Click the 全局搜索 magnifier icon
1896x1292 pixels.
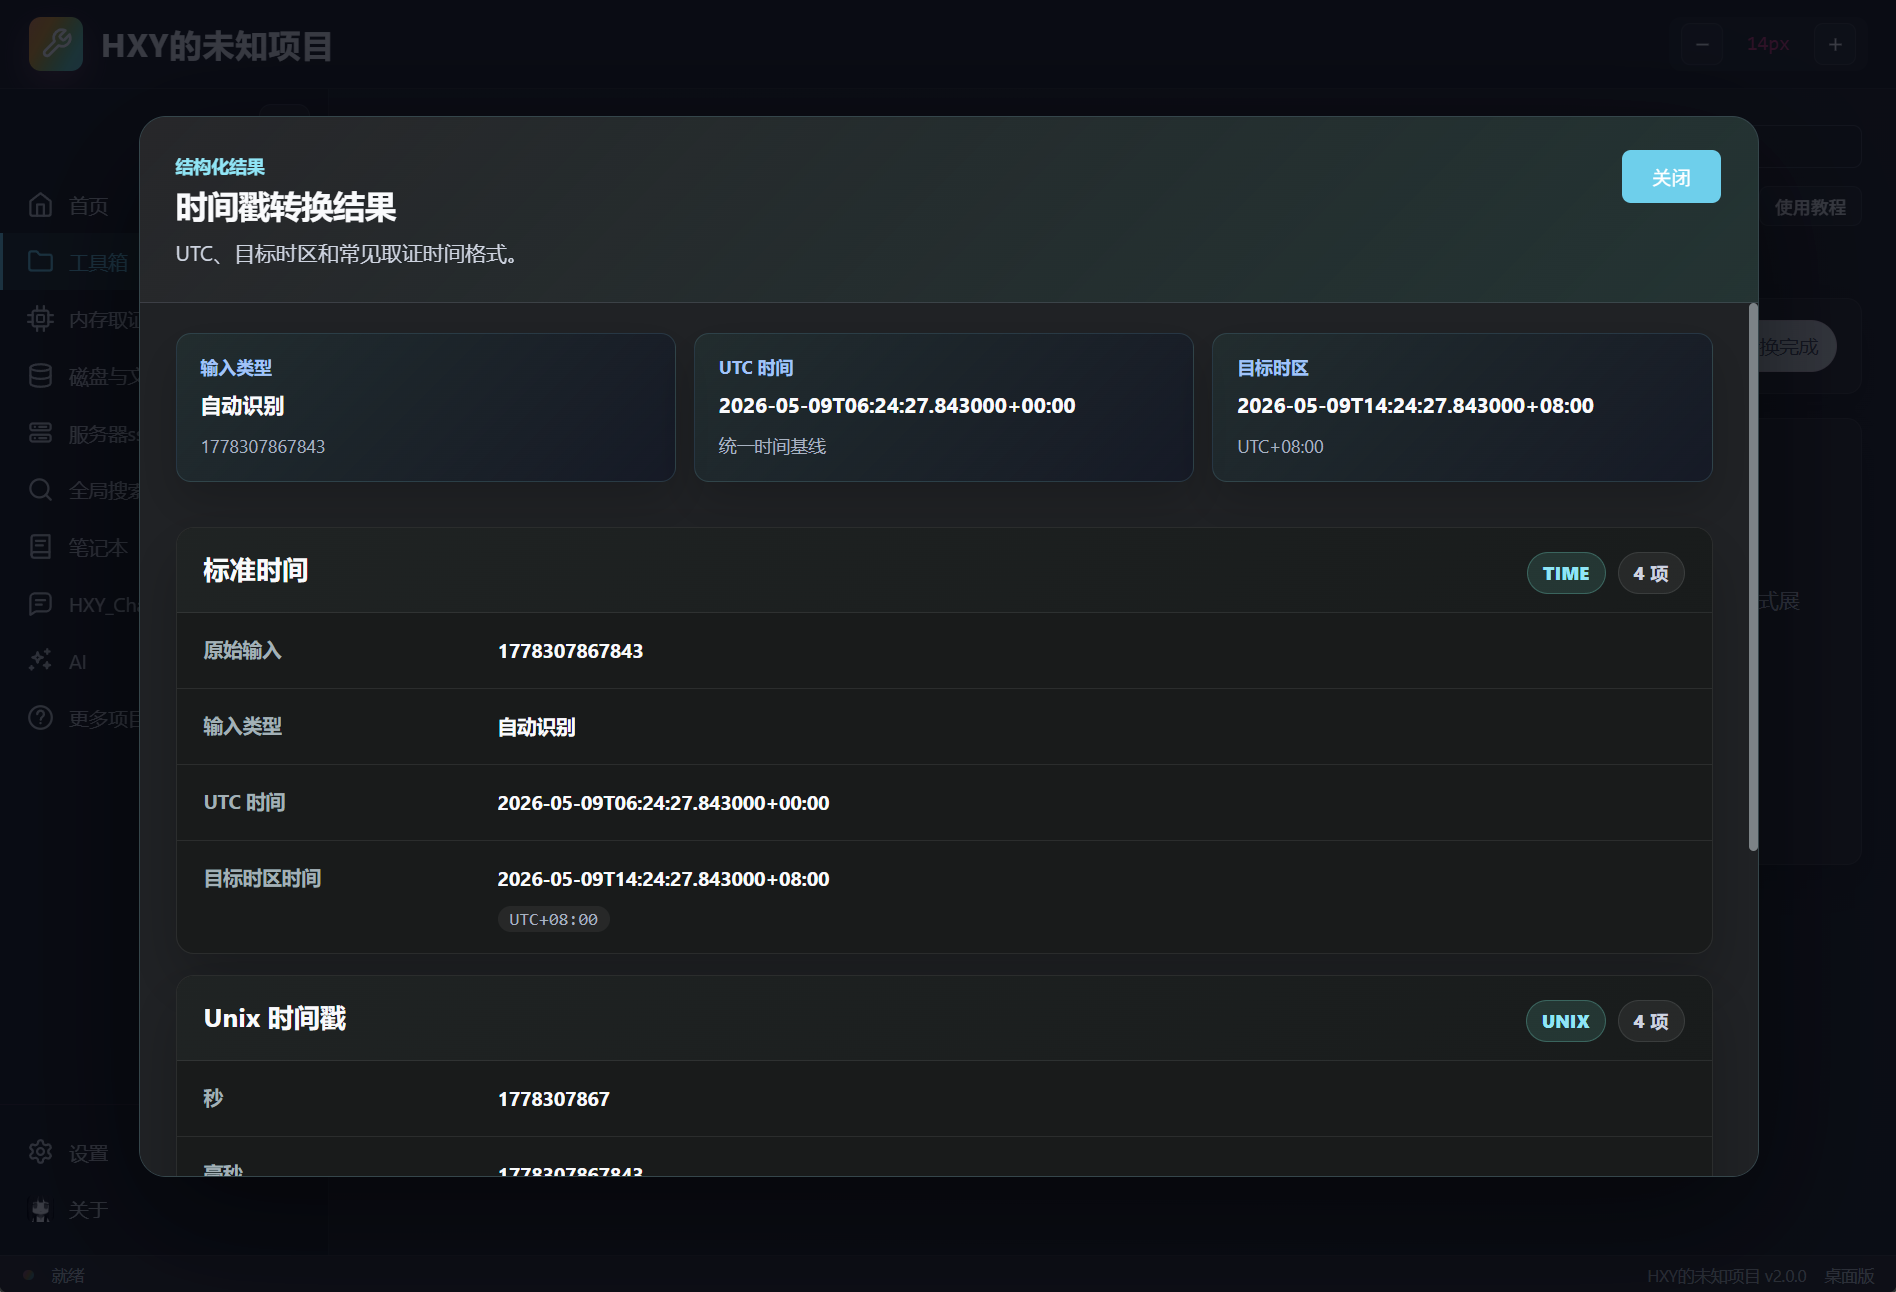(41, 490)
